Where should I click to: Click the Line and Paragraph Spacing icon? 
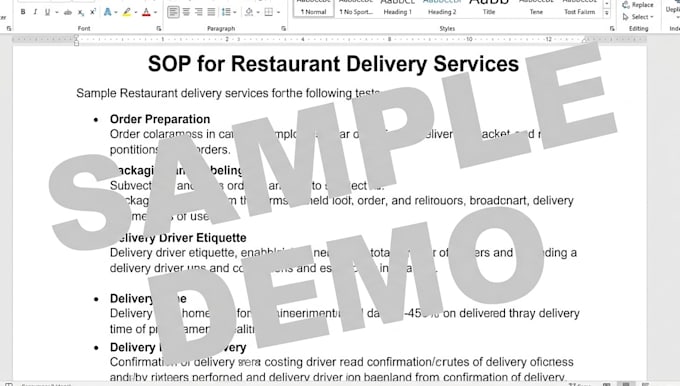pyautogui.click(x=226, y=12)
